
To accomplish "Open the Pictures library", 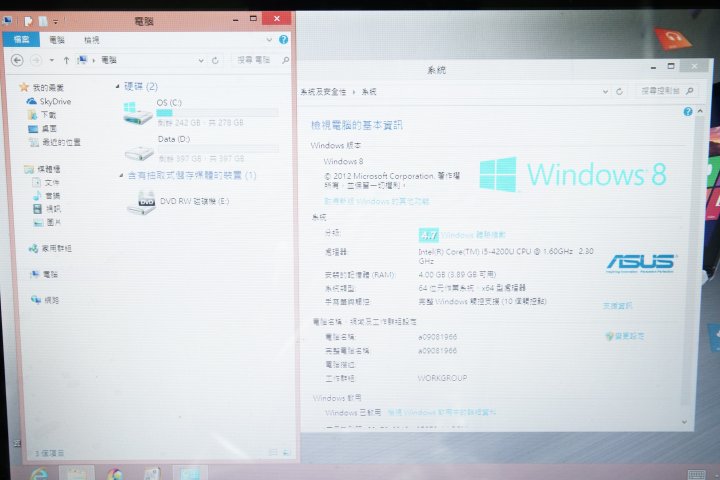I will [47, 222].
